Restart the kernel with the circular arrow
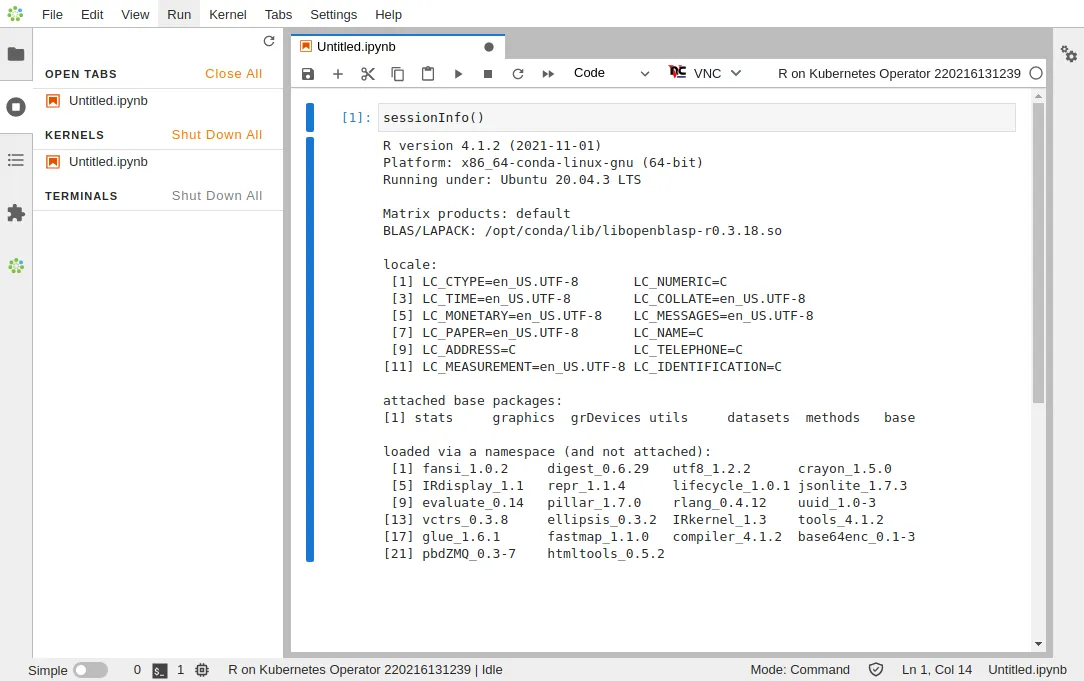 tap(518, 74)
